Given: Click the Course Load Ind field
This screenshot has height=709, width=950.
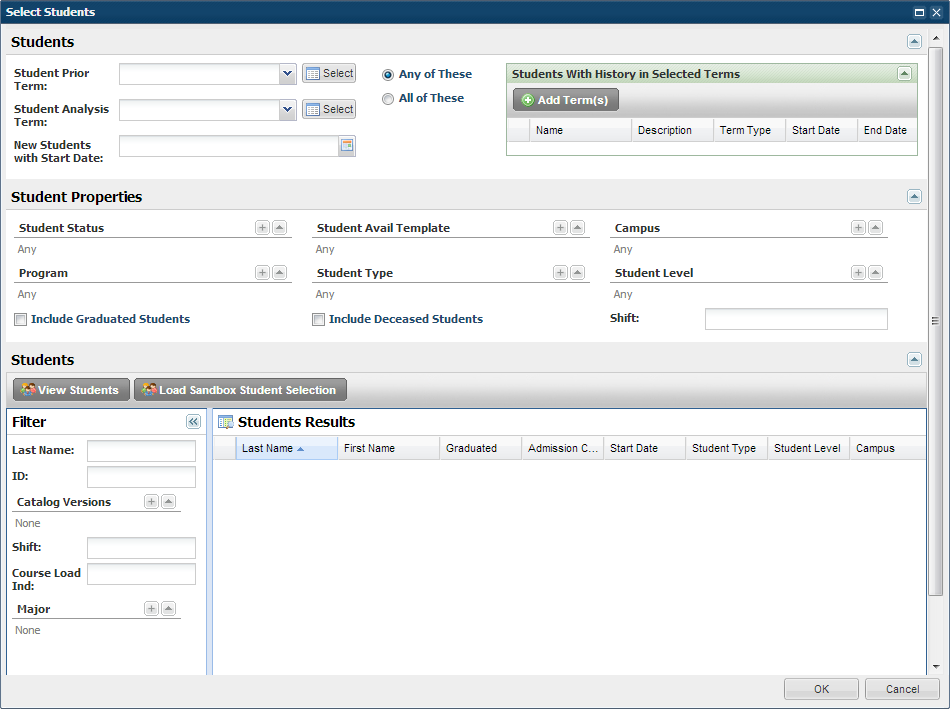Looking at the screenshot, I should click(141, 574).
